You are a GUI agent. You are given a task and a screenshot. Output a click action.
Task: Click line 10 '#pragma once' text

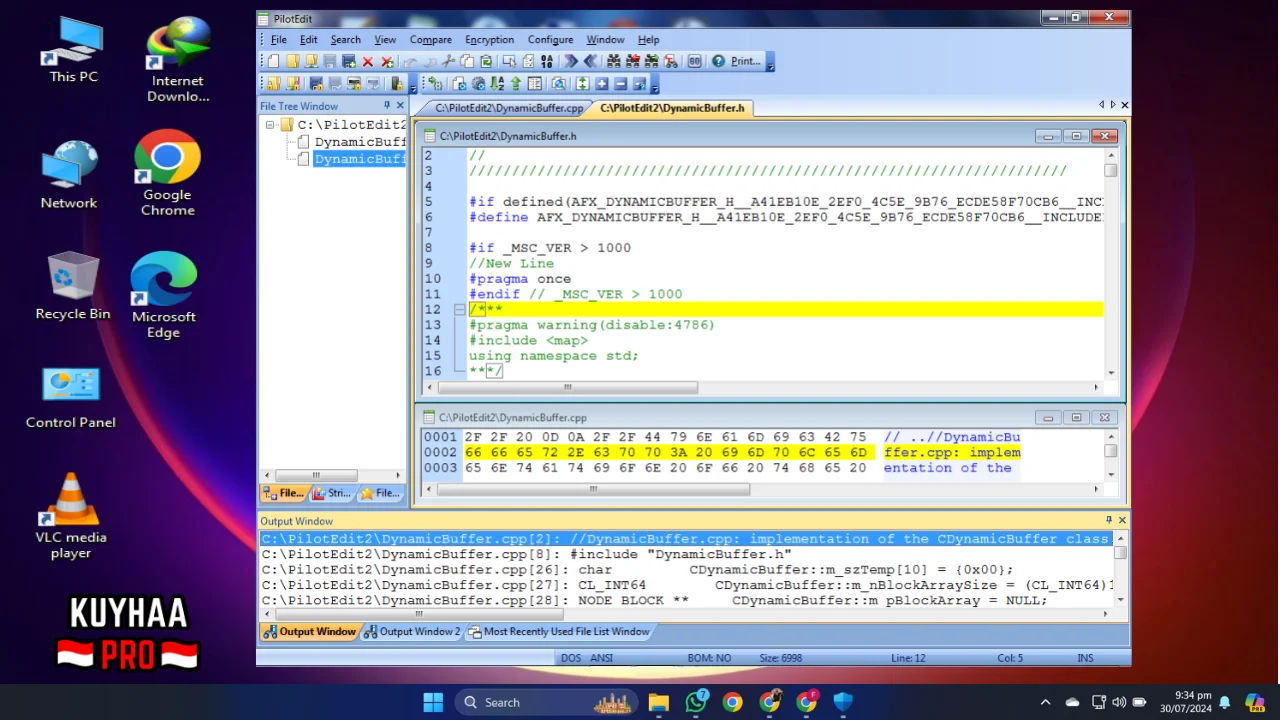520,279
